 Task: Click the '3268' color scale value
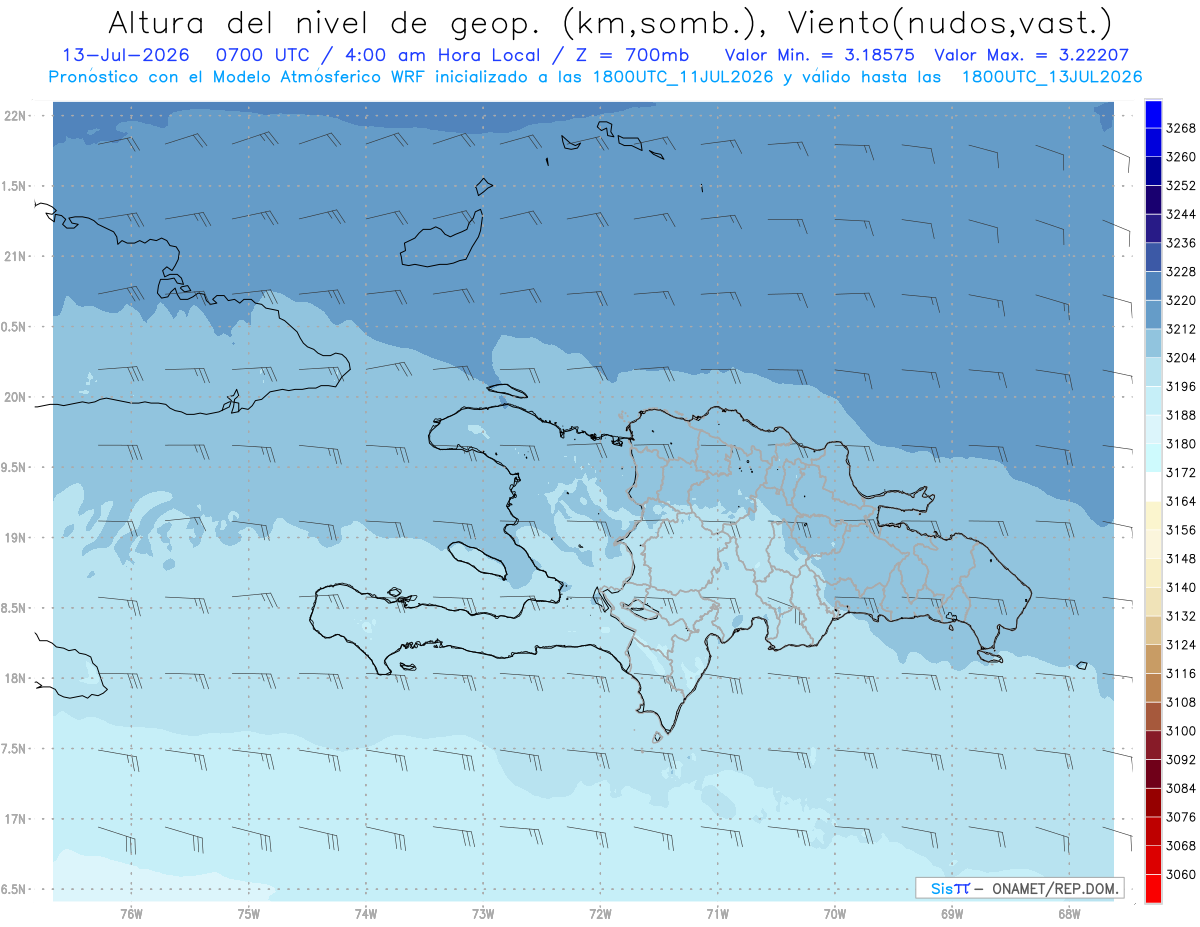tap(1181, 128)
